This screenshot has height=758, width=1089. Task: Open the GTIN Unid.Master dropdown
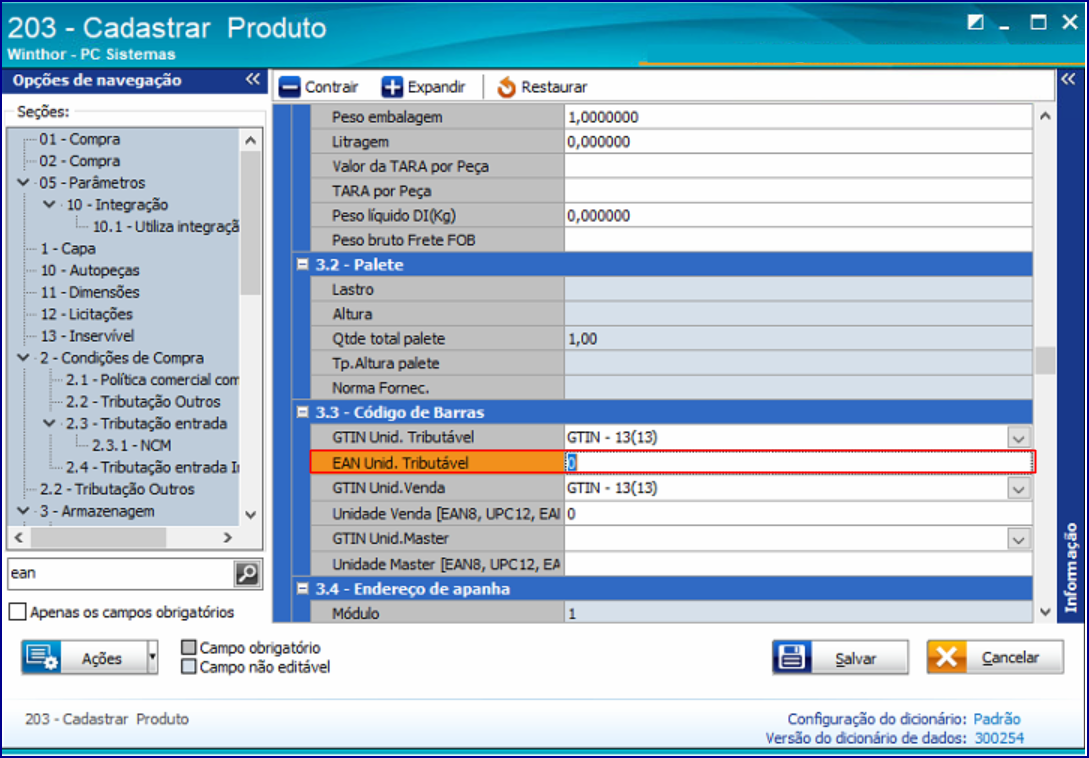point(1018,539)
